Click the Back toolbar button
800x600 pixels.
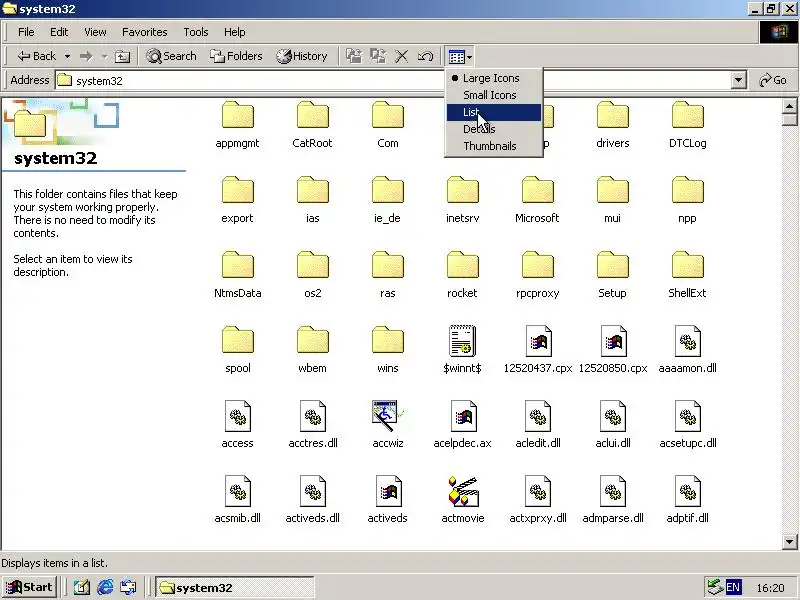37,56
